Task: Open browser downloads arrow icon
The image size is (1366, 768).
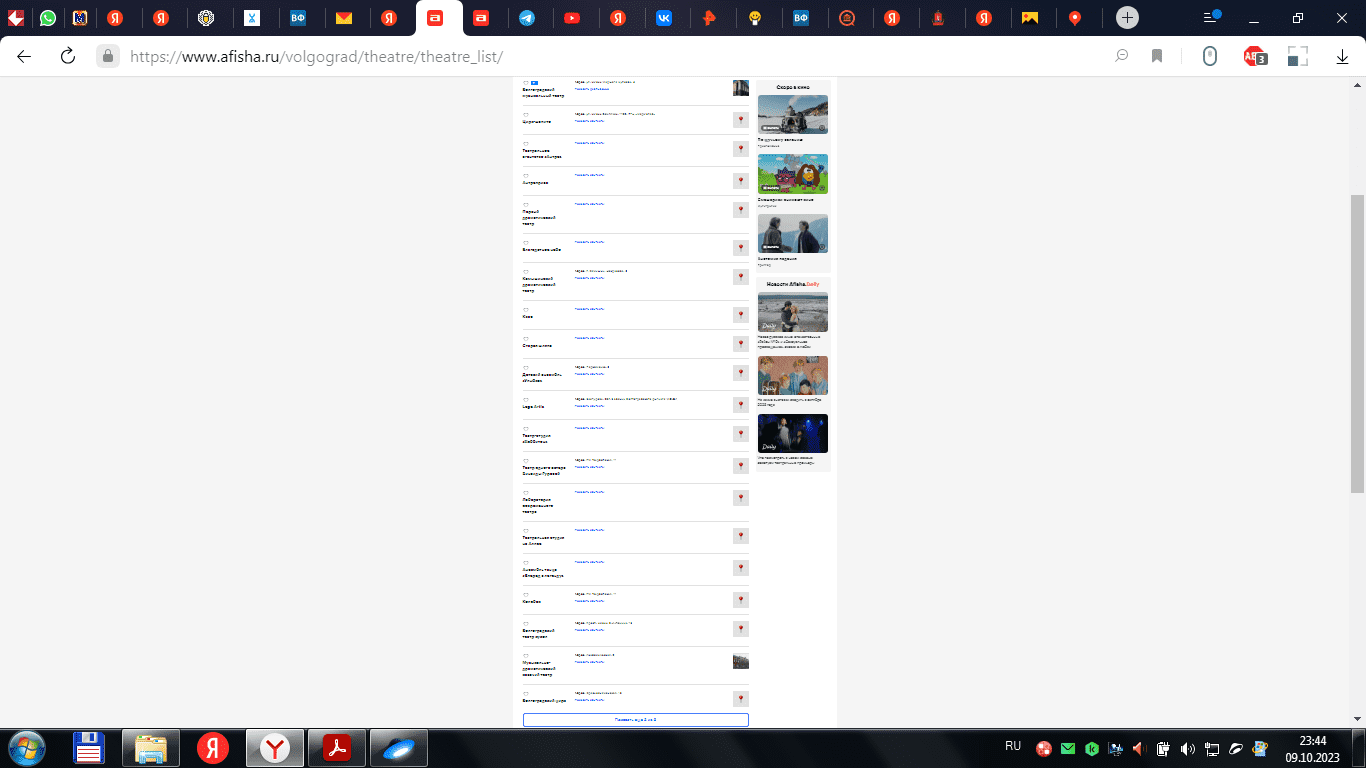Action: point(1342,57)
